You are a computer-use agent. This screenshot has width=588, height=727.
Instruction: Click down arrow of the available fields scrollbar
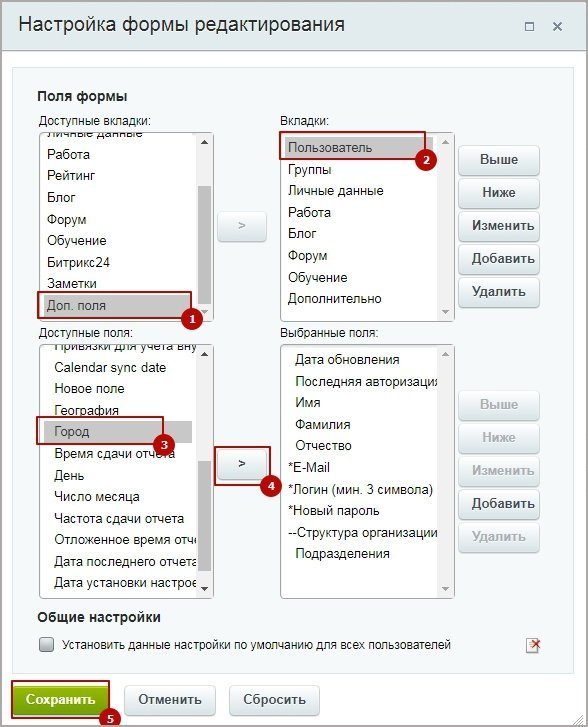coord(205,589)
